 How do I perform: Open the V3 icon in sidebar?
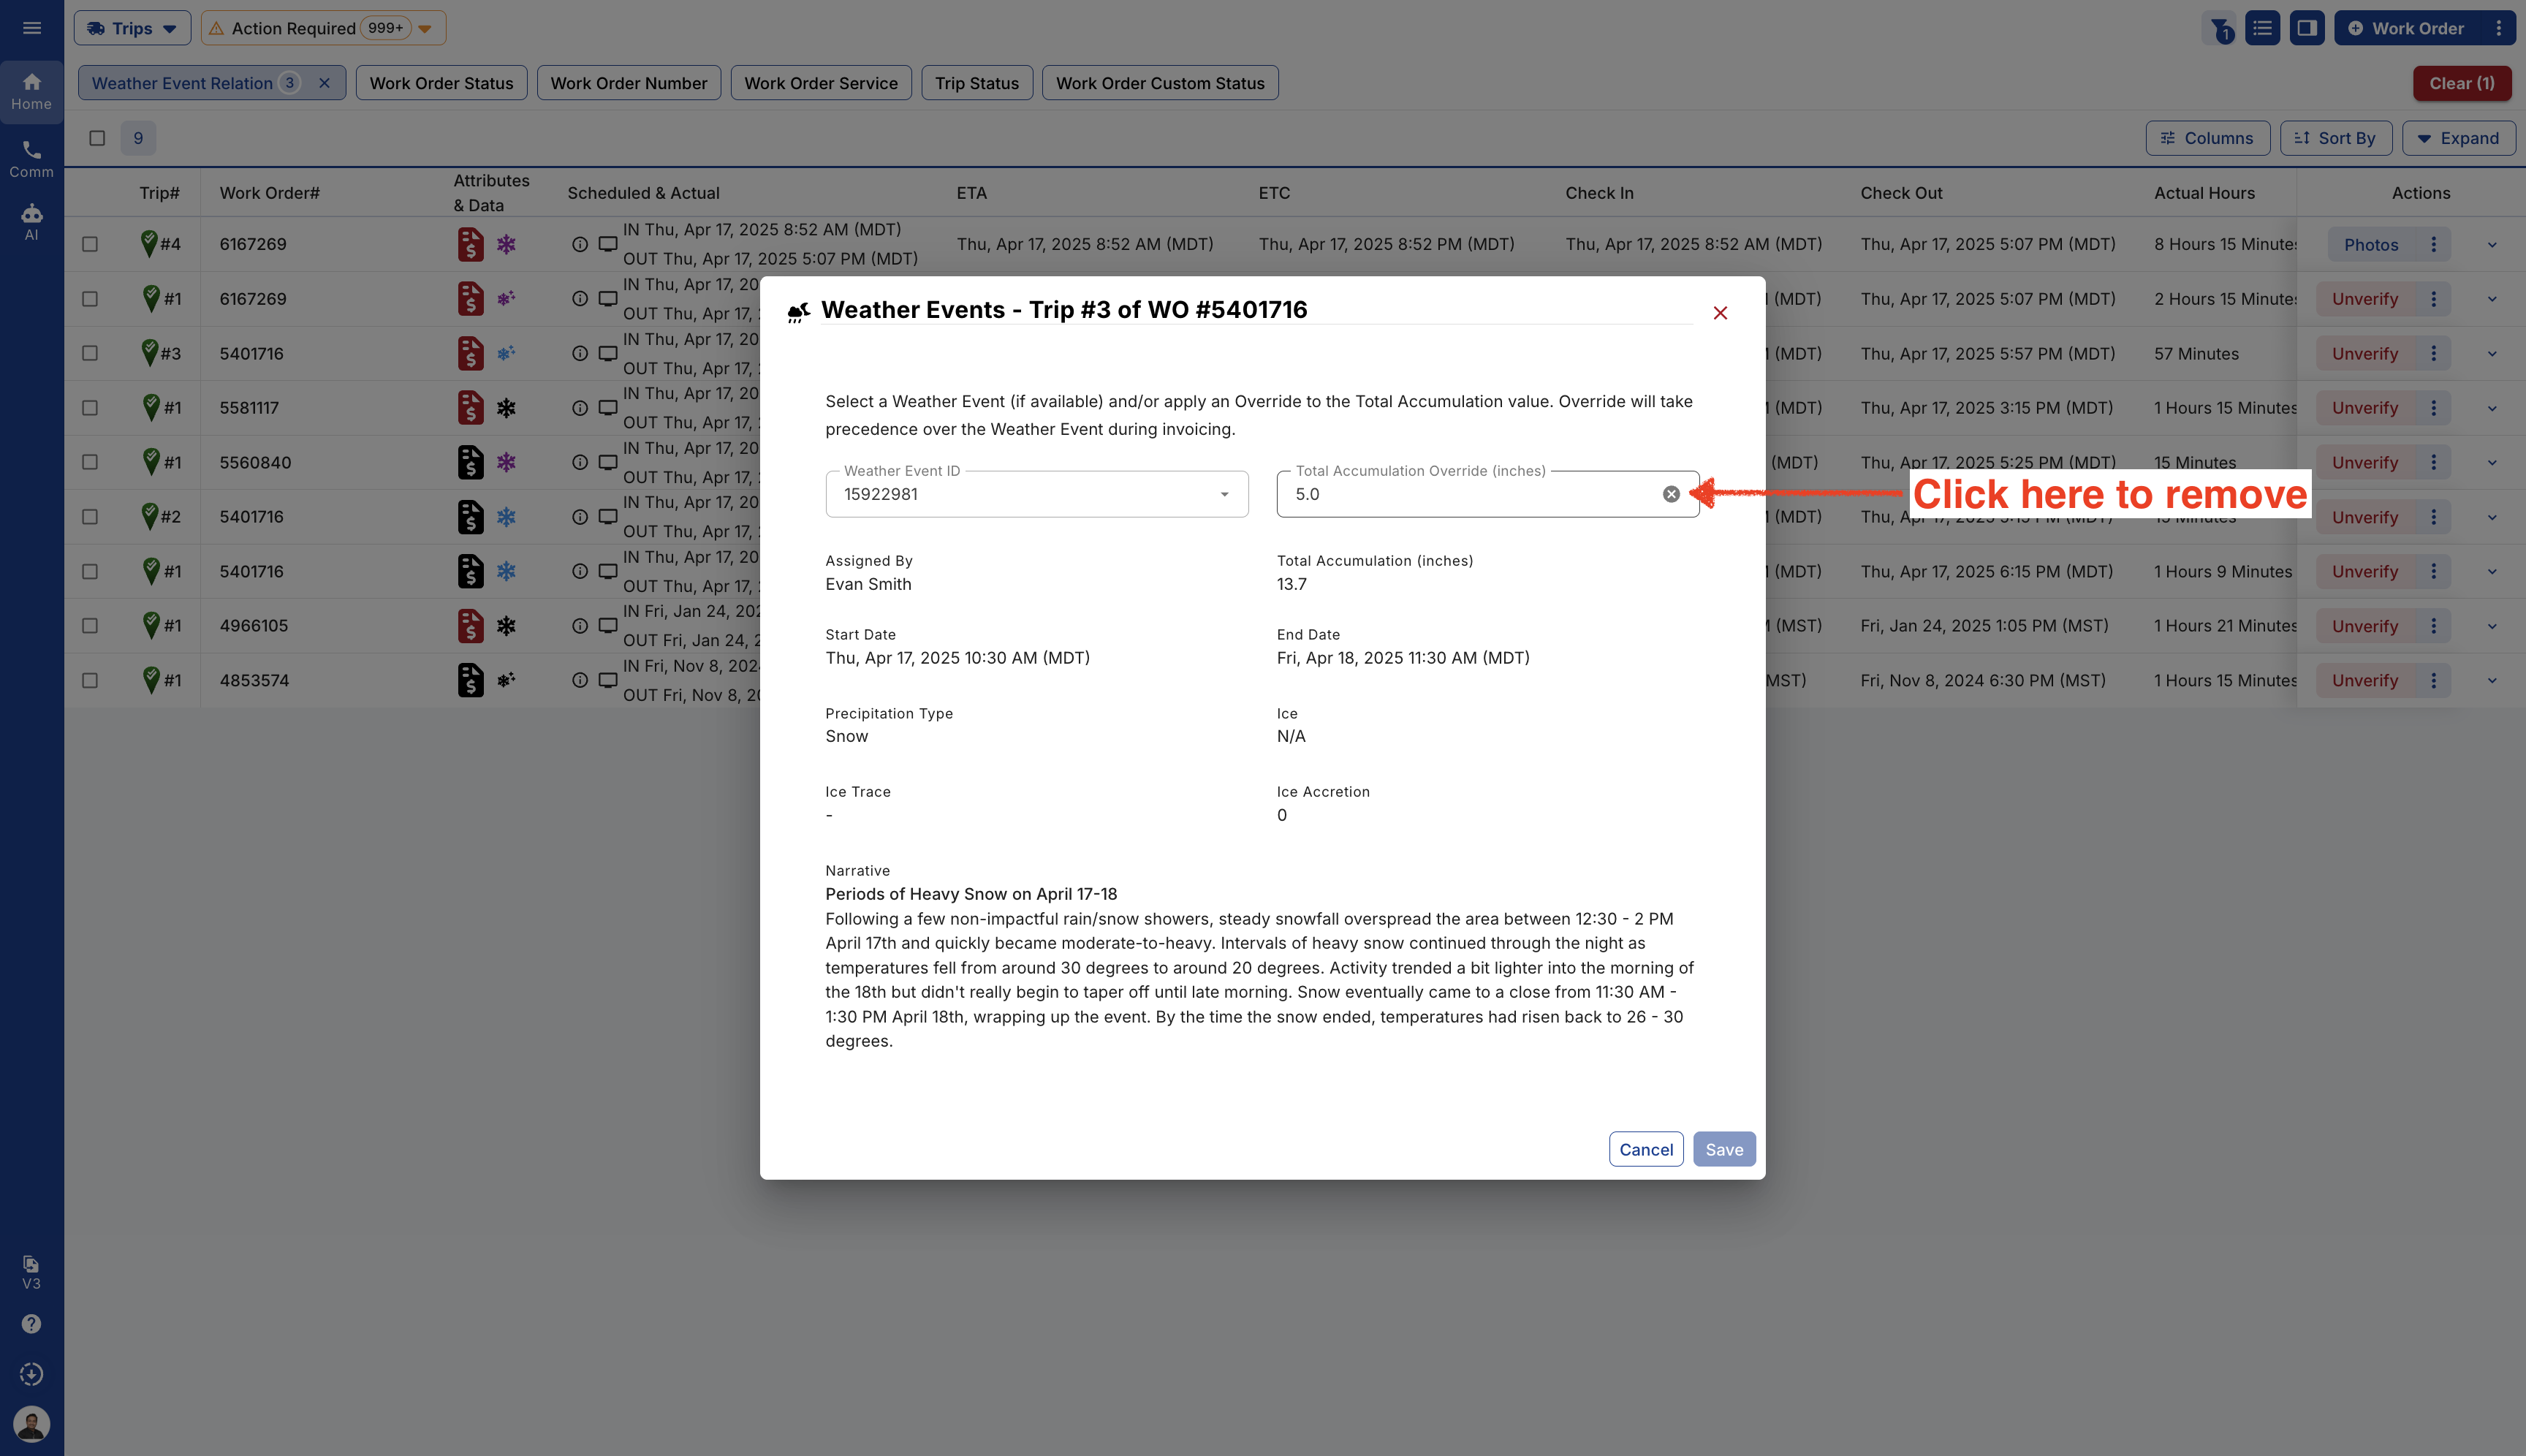click(x=32, y=1272)
